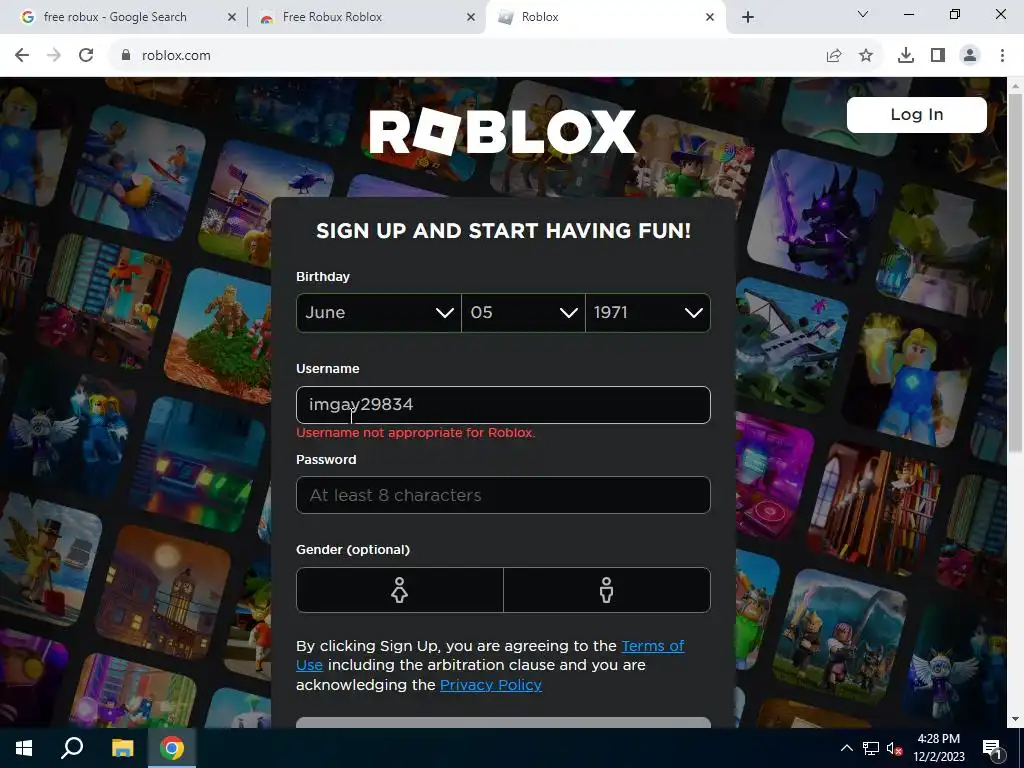Select the female gender icon
Screen dimensions: 1024x768
400,590
